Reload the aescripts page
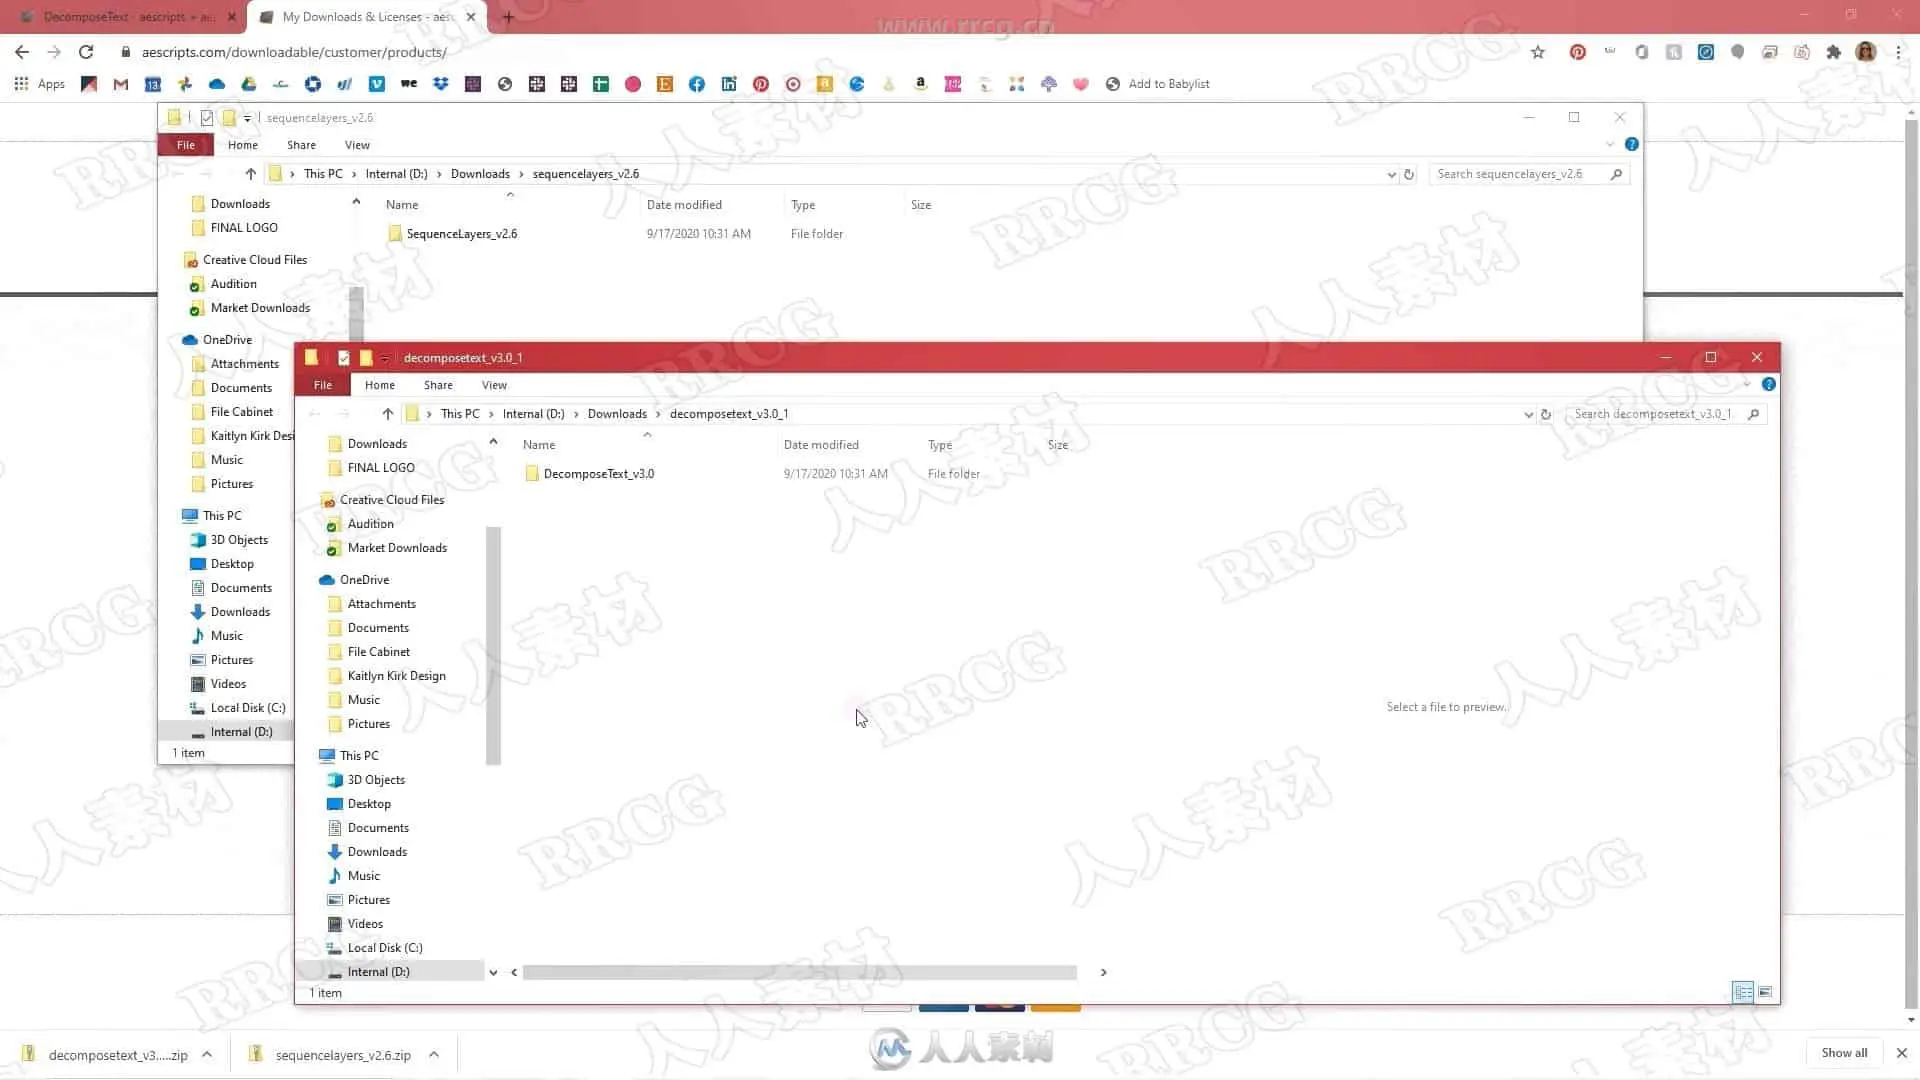Image resolution: width=1920 pixels, height=1080 pixels. (86, 52)
